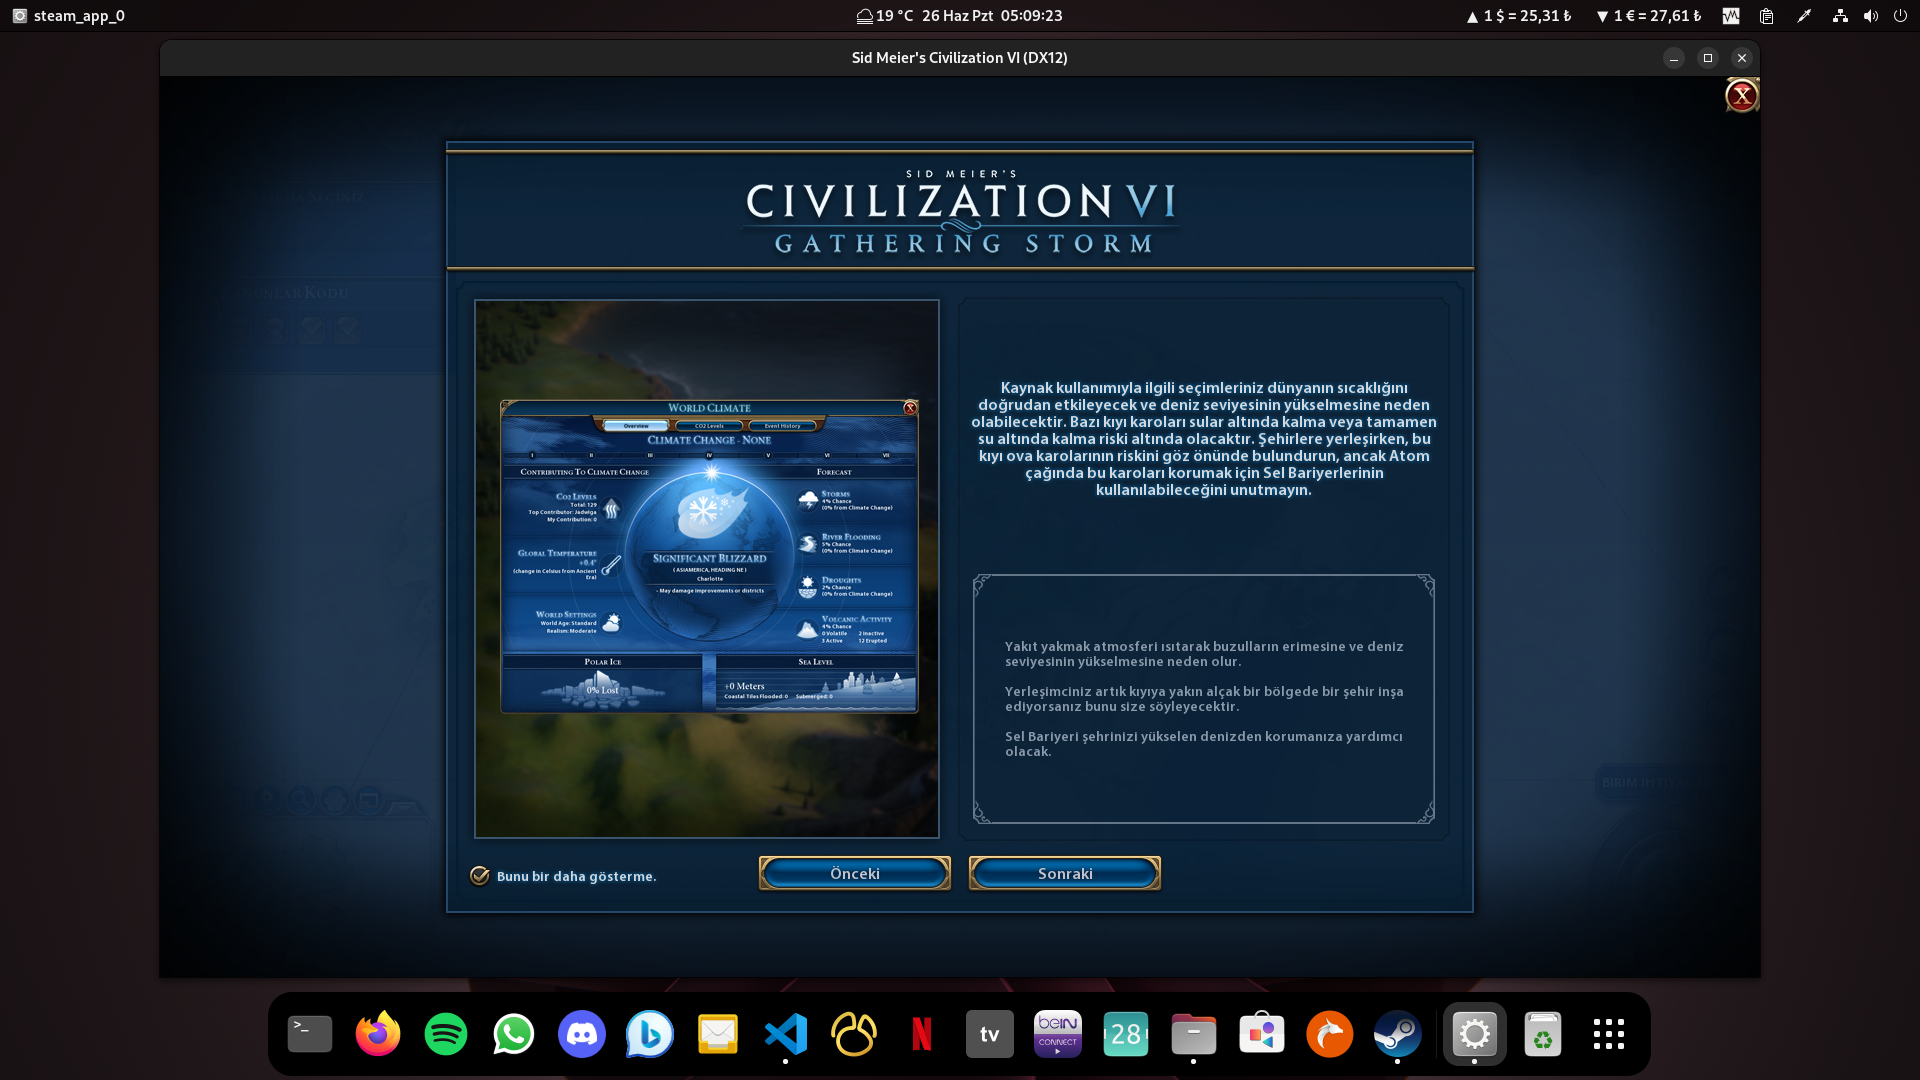This screenshot has height=1080, width=1920.
Task: Click the World Climate screenshot thumbnail
Action: coord(707,568)
